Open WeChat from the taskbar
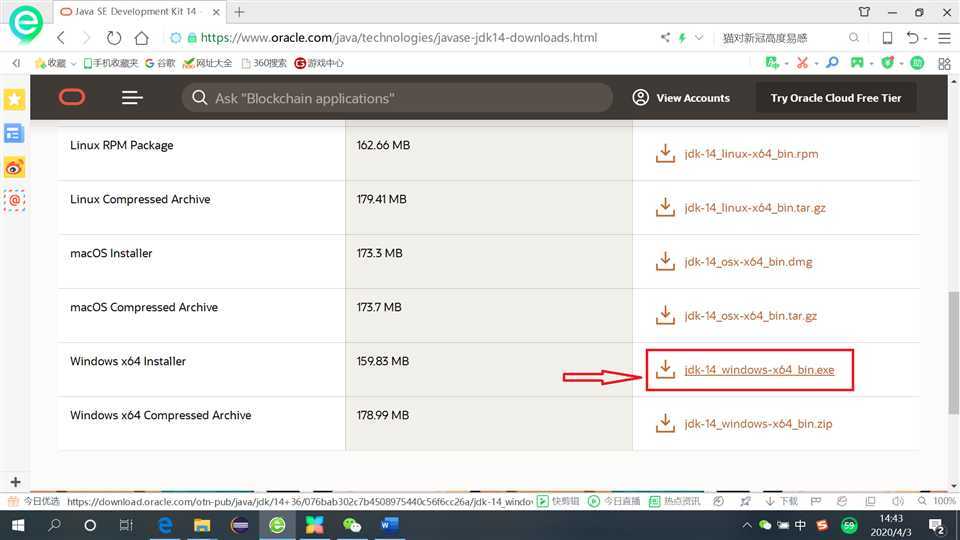 click(352, 525)
